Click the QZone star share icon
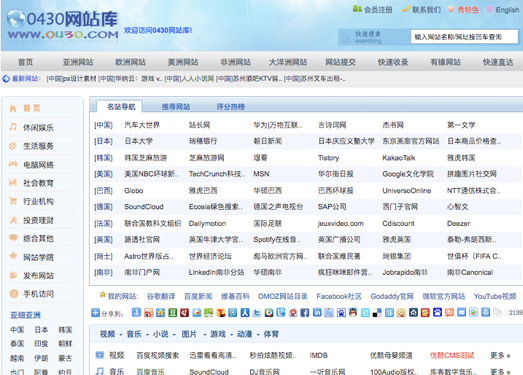 (160, 313)
